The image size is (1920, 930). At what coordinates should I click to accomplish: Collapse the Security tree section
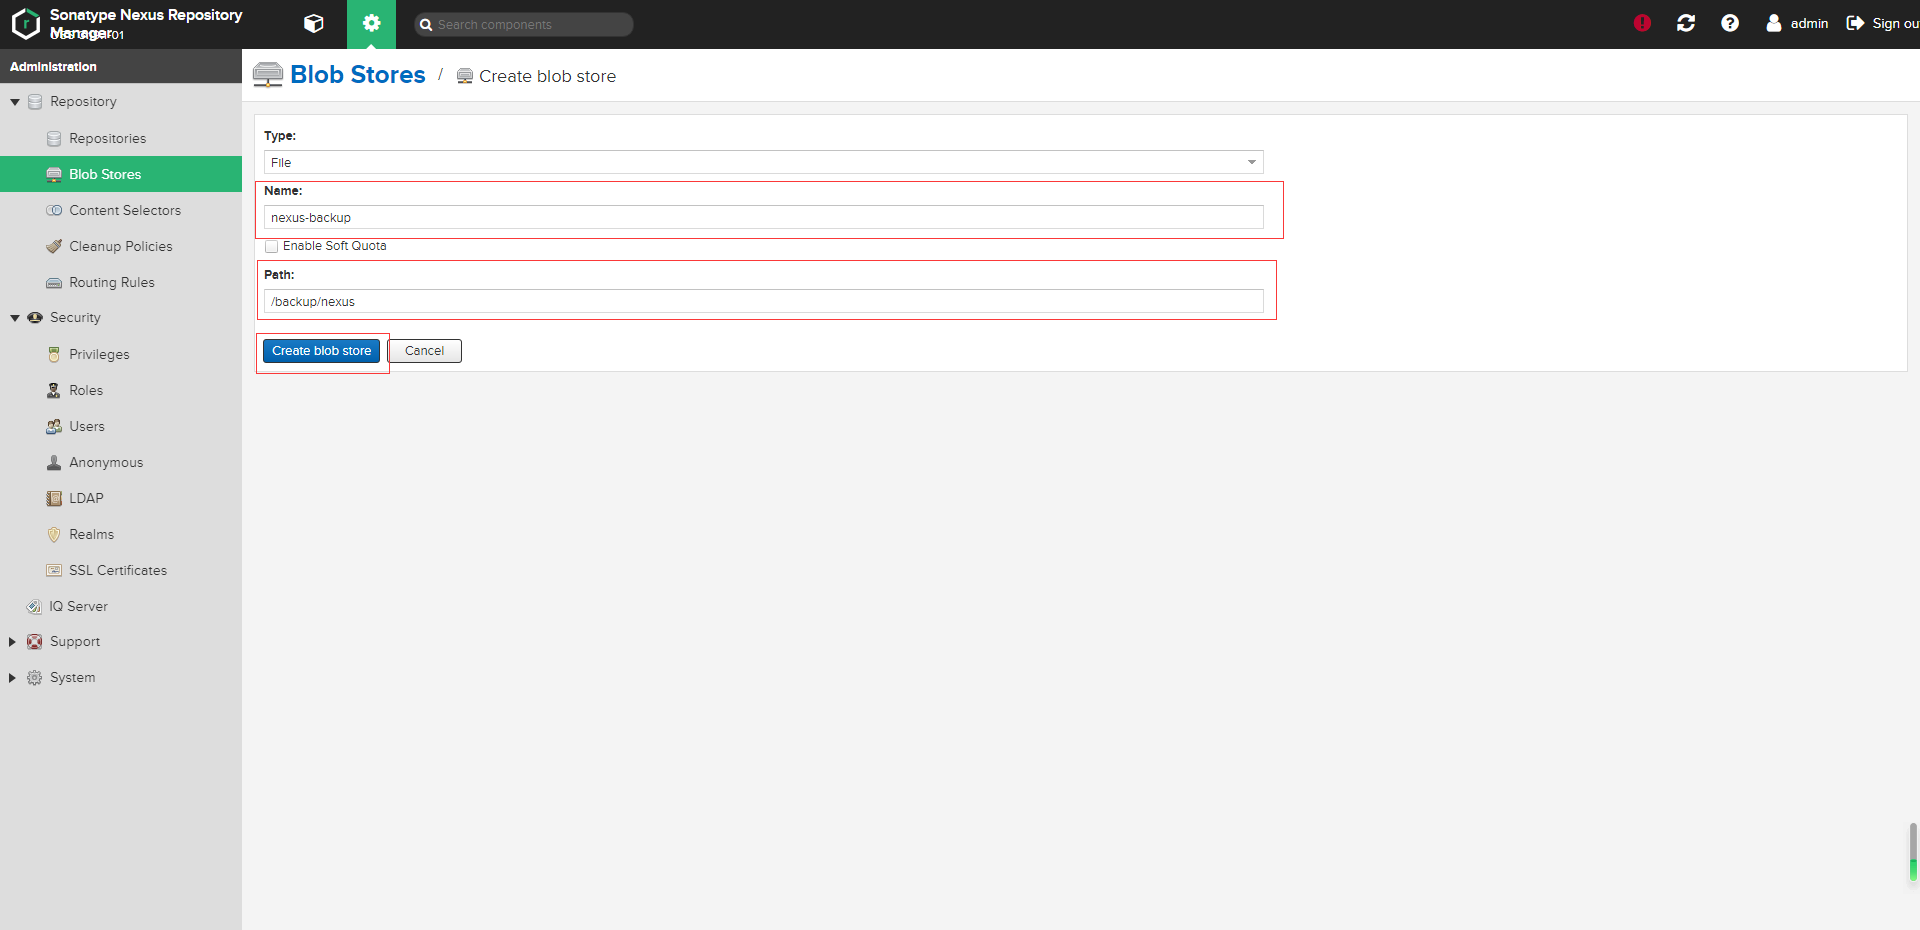(x=15, y=318)
